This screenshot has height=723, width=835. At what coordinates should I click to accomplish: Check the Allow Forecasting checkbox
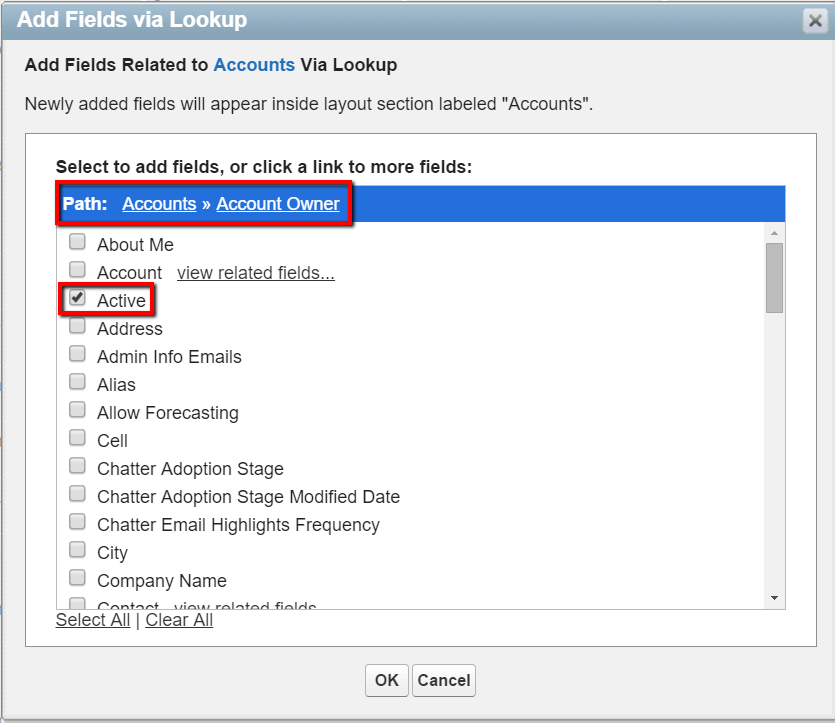pos(77,410)
